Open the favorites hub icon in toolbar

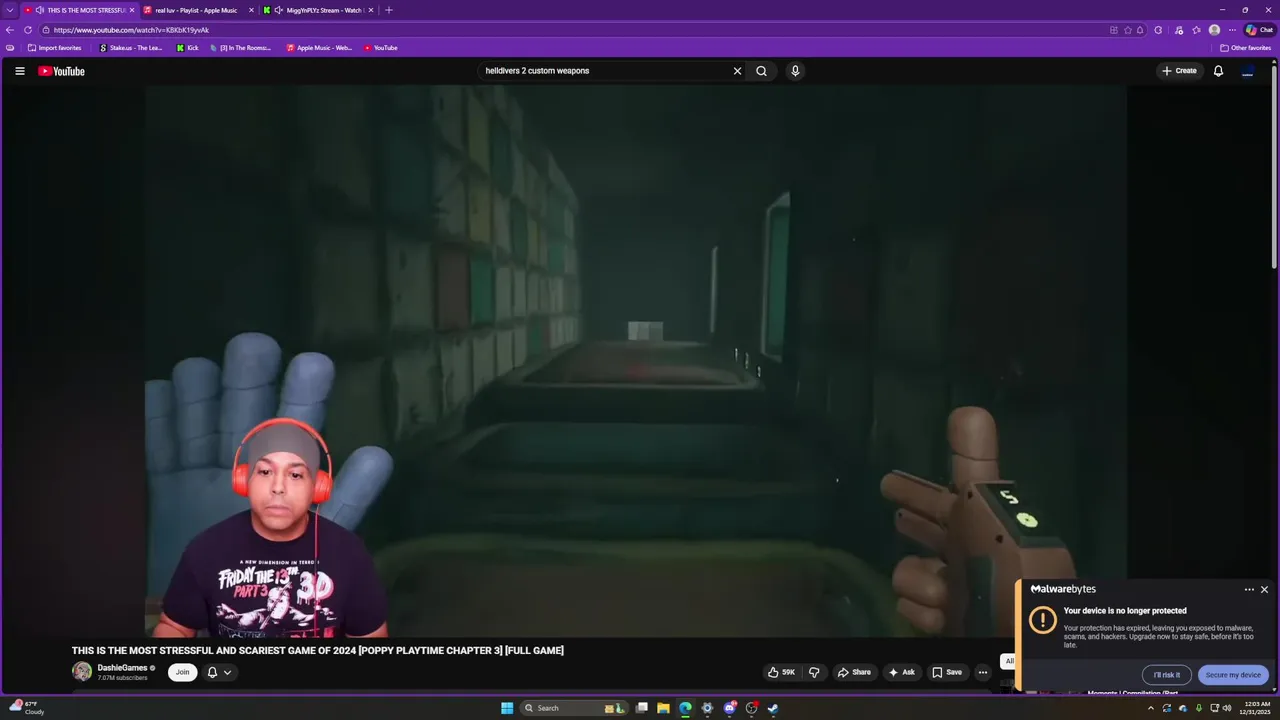[x=1196, y=30]
